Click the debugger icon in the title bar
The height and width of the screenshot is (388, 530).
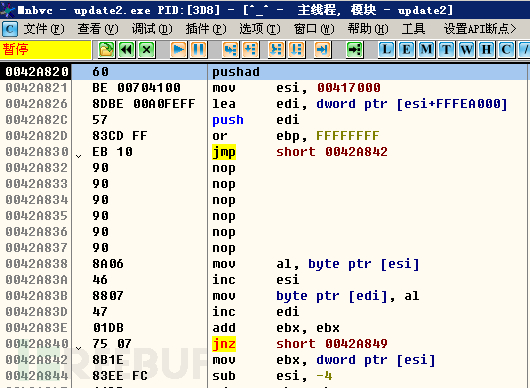[x=7, y=10]
